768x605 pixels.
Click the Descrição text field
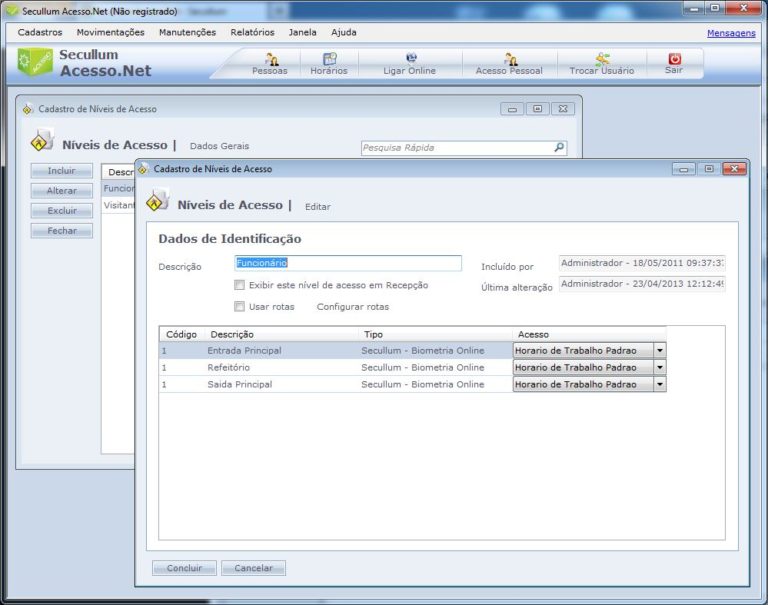click(x=348, y=263)
